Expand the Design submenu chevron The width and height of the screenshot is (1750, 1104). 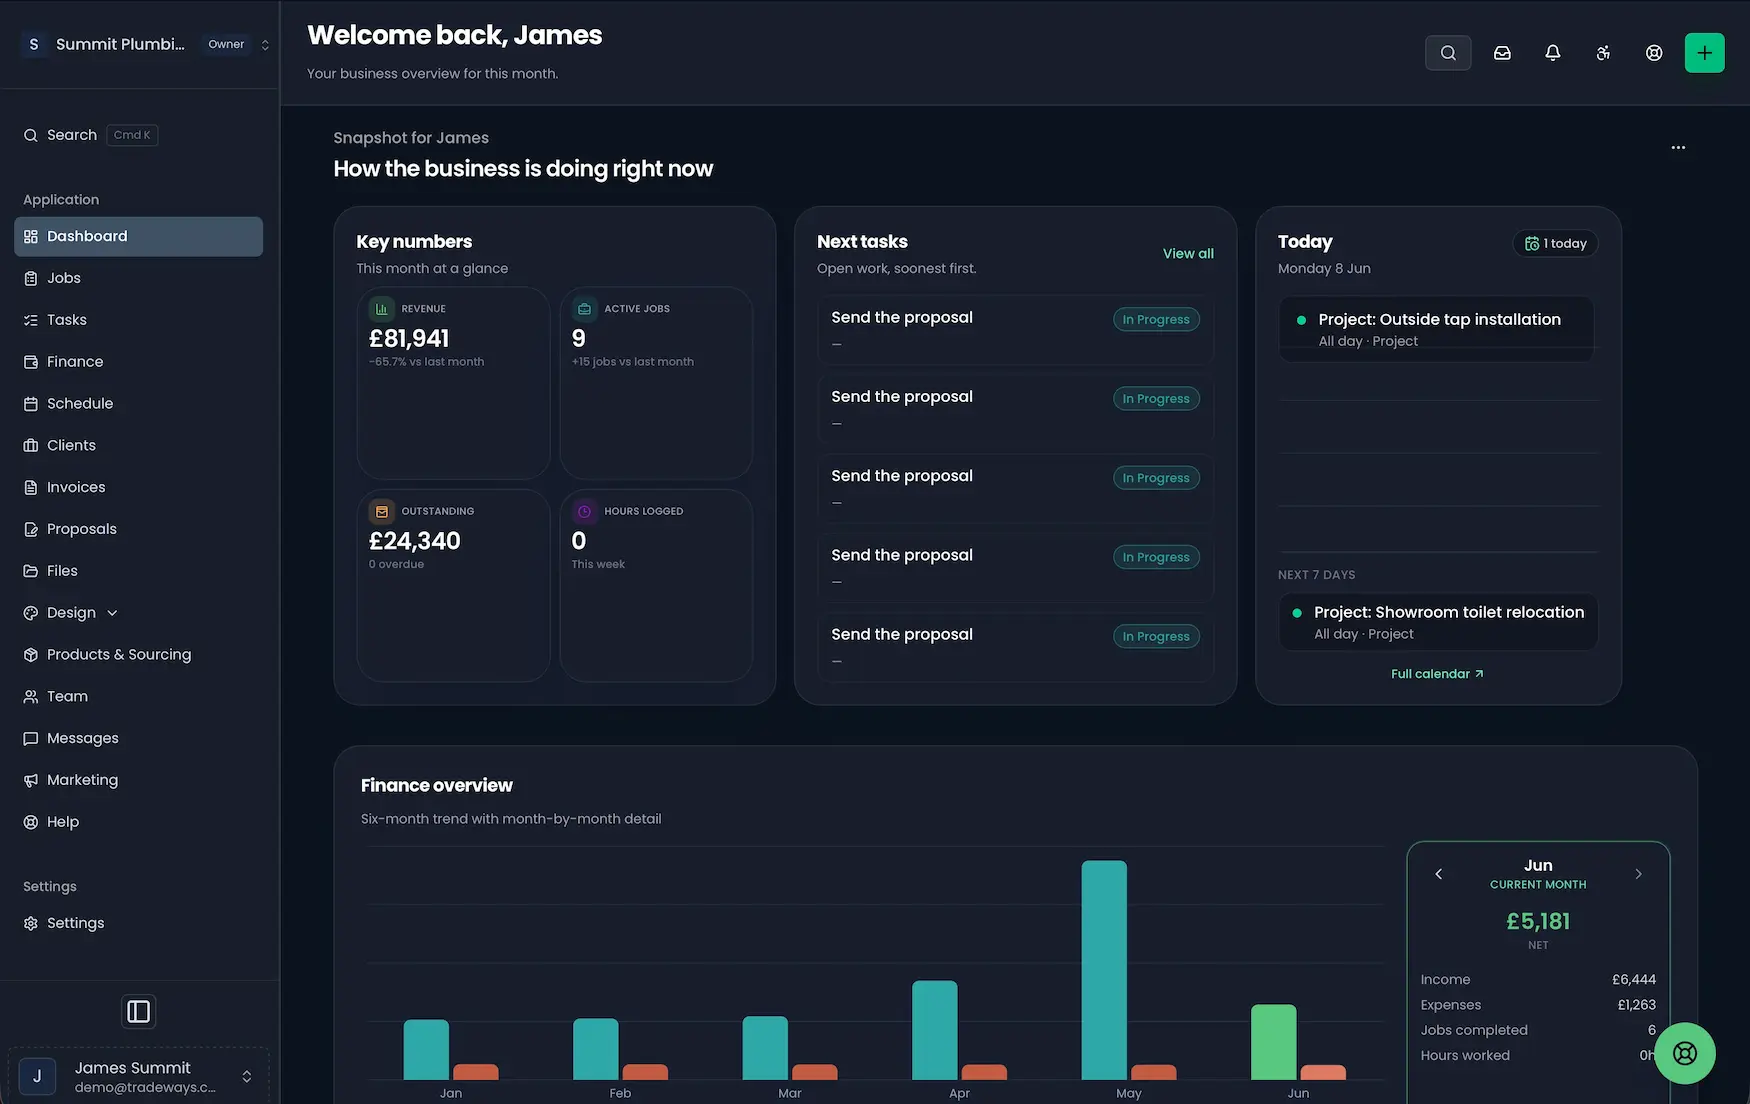112,613
